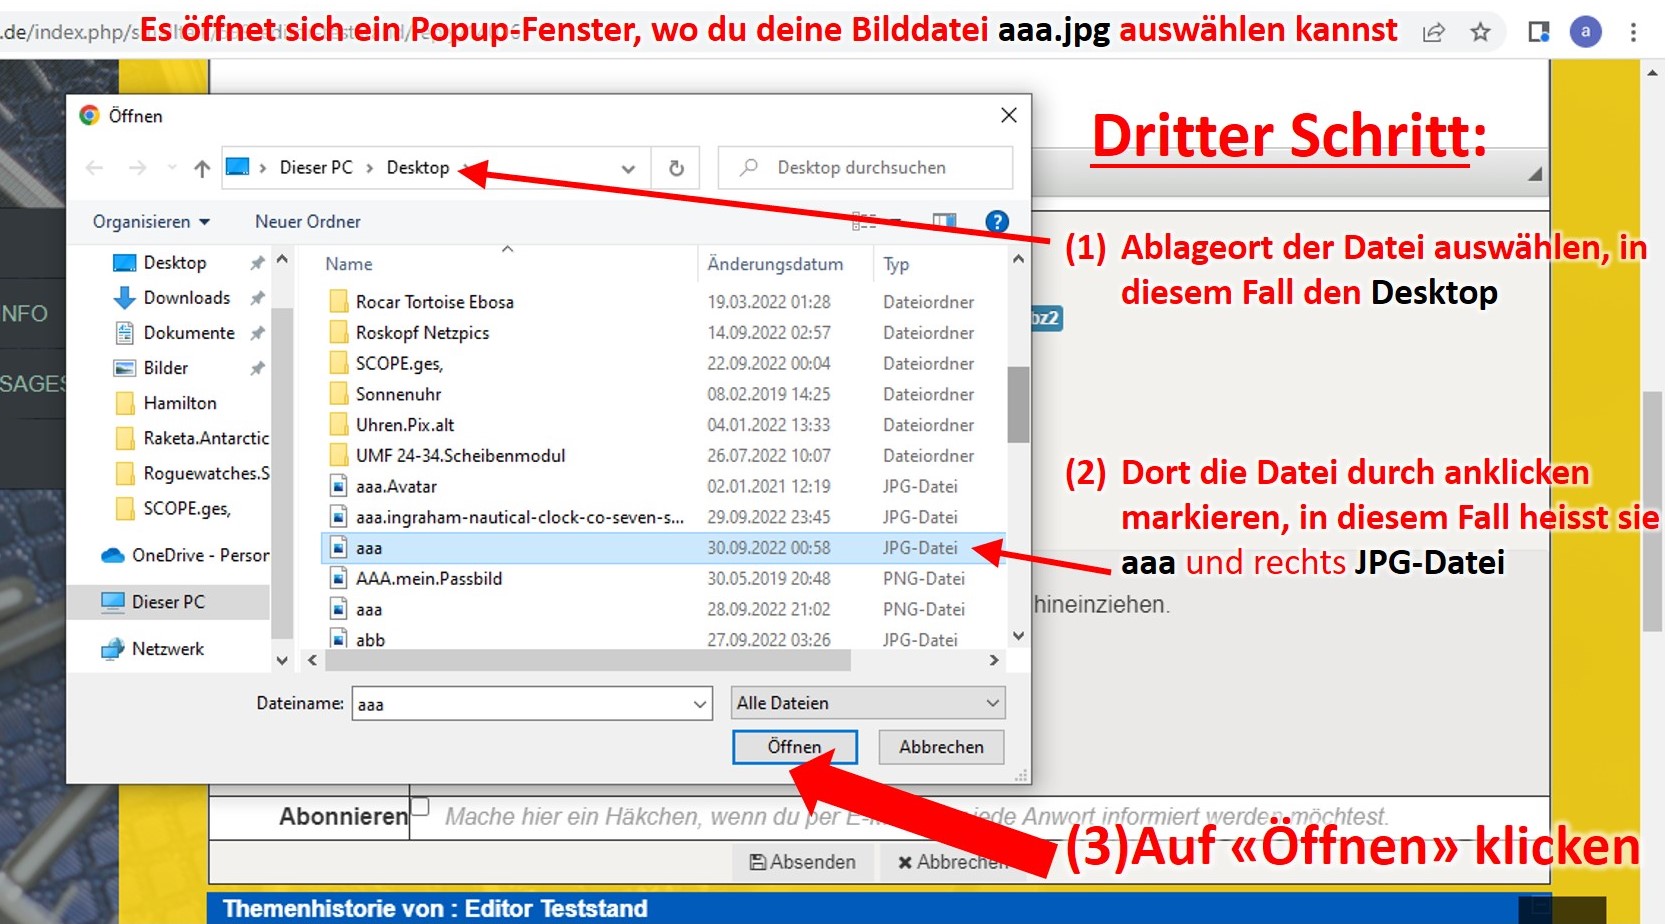Open the file dialog help icon
Screen dimensions: 1669x924
tap(996, 222)
